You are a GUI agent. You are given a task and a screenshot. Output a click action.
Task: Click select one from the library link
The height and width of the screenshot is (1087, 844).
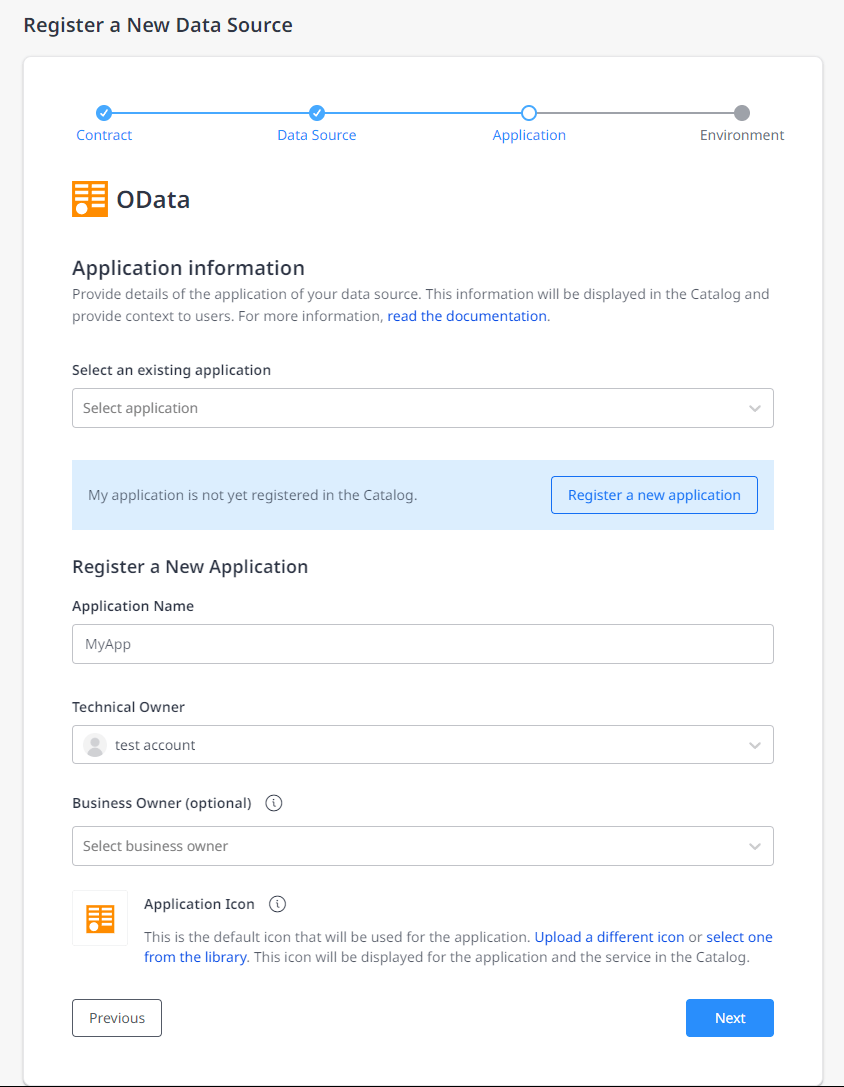(739, 937)
